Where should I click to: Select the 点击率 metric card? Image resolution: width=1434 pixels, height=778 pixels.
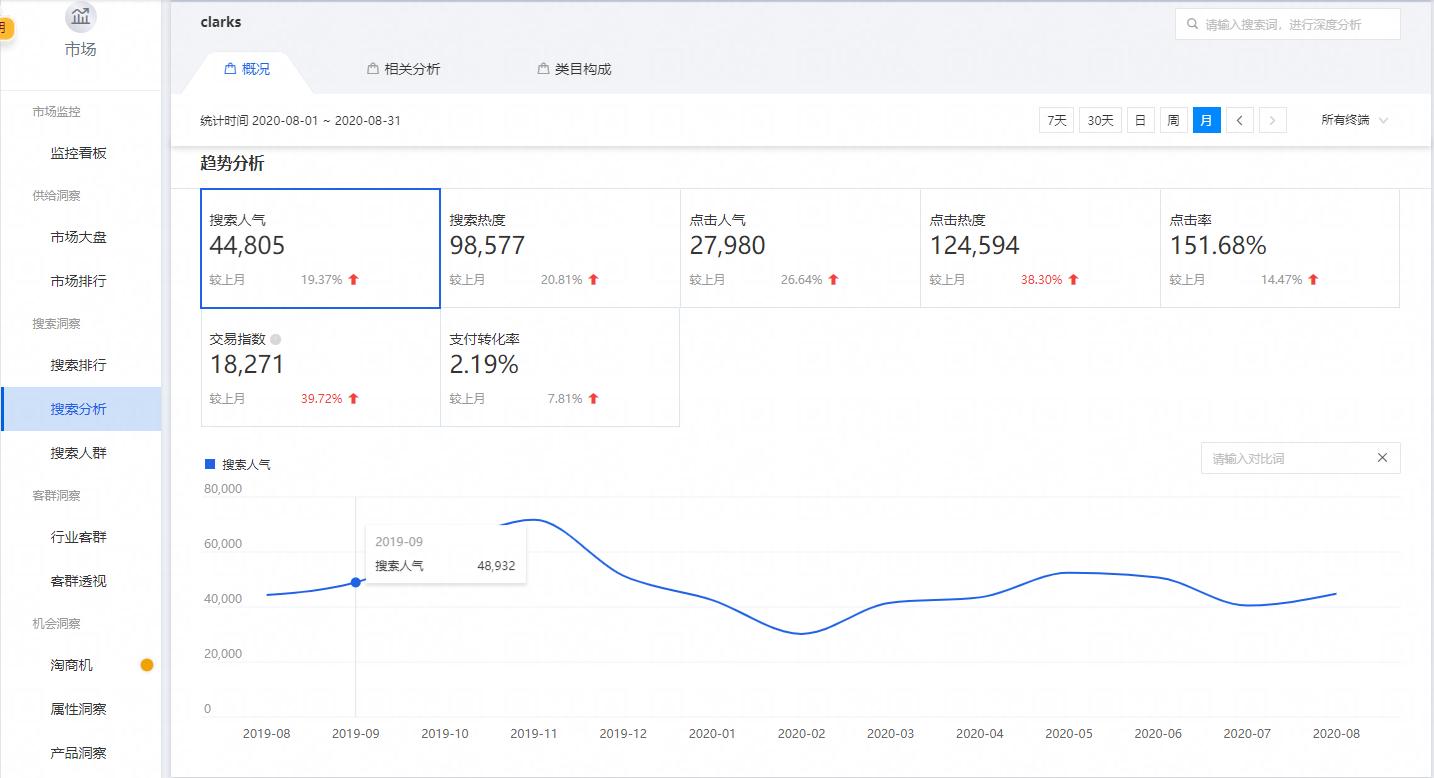(x=1280, y=247)
